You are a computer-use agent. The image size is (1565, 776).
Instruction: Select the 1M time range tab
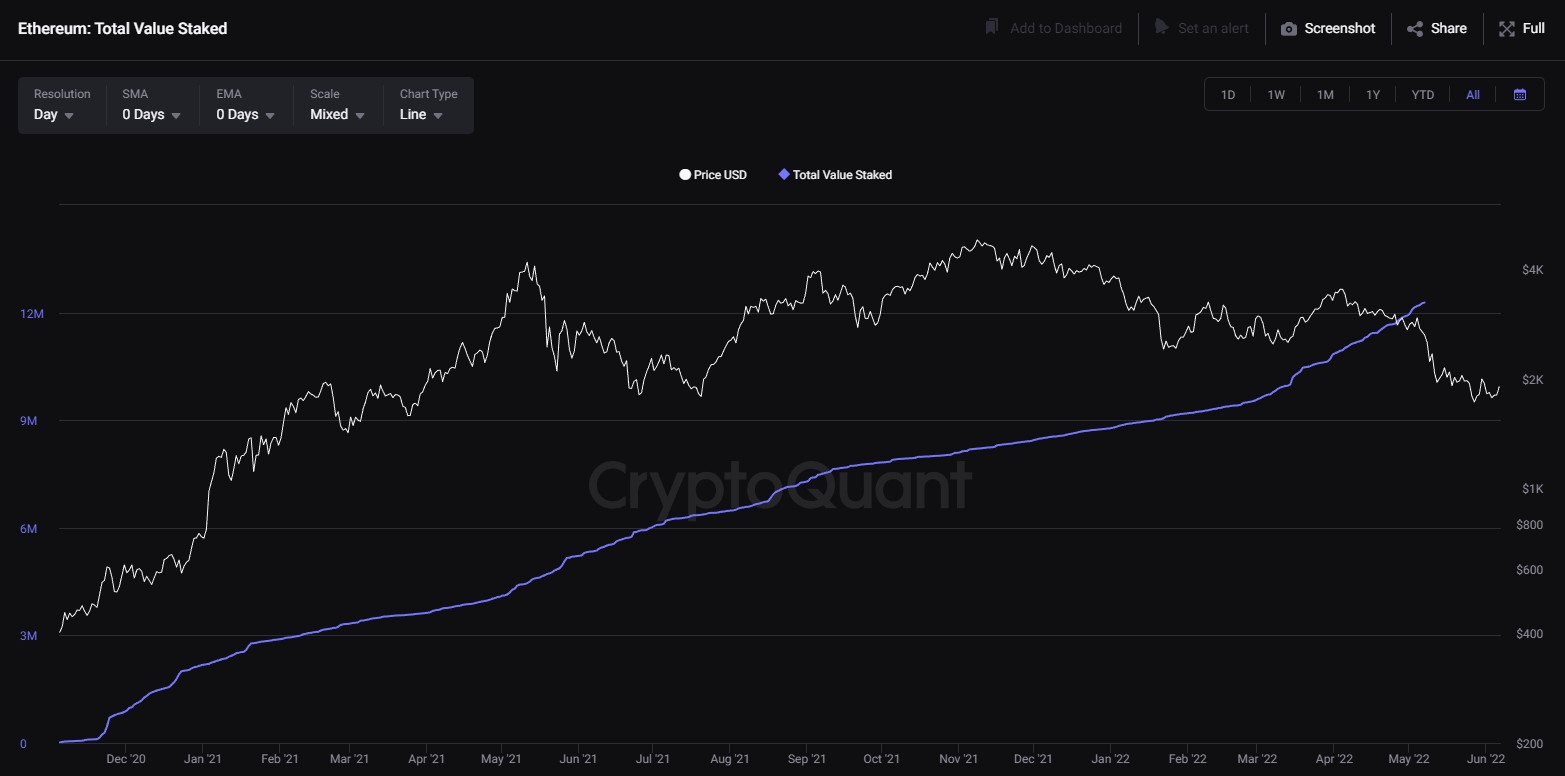coord(1325,94)
